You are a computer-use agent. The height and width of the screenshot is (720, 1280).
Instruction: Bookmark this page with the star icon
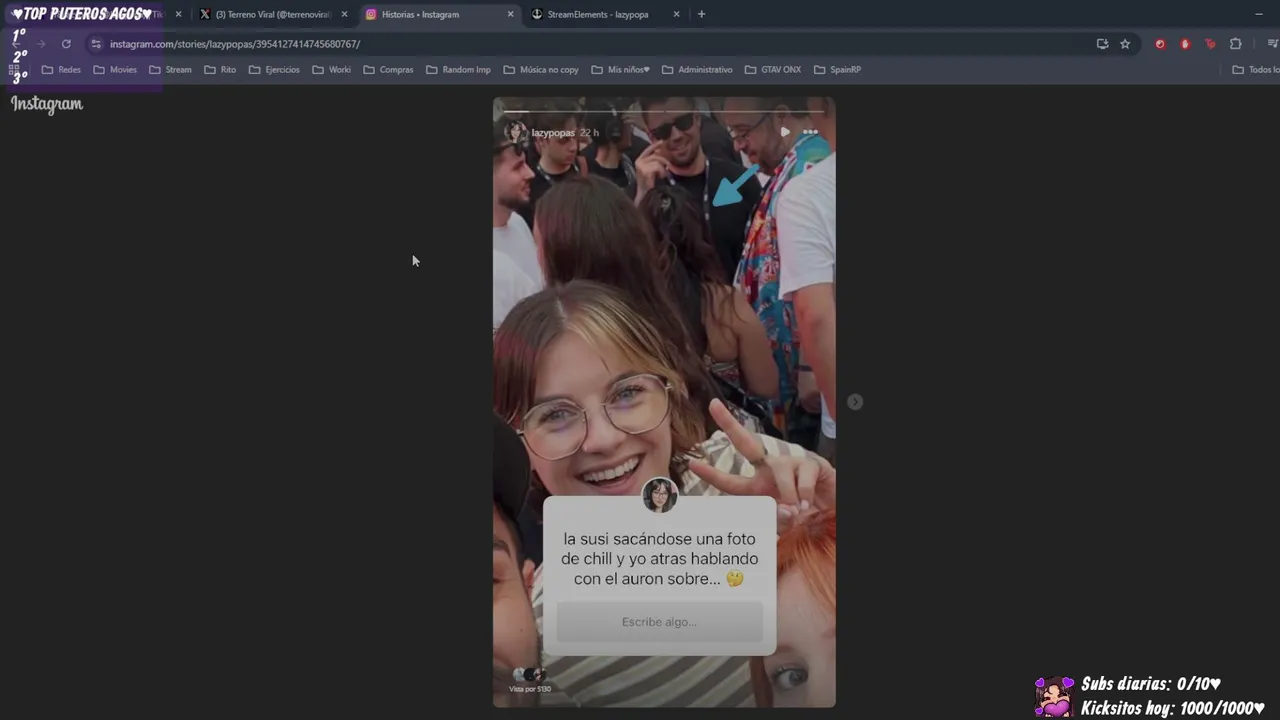click(1125, 44)
